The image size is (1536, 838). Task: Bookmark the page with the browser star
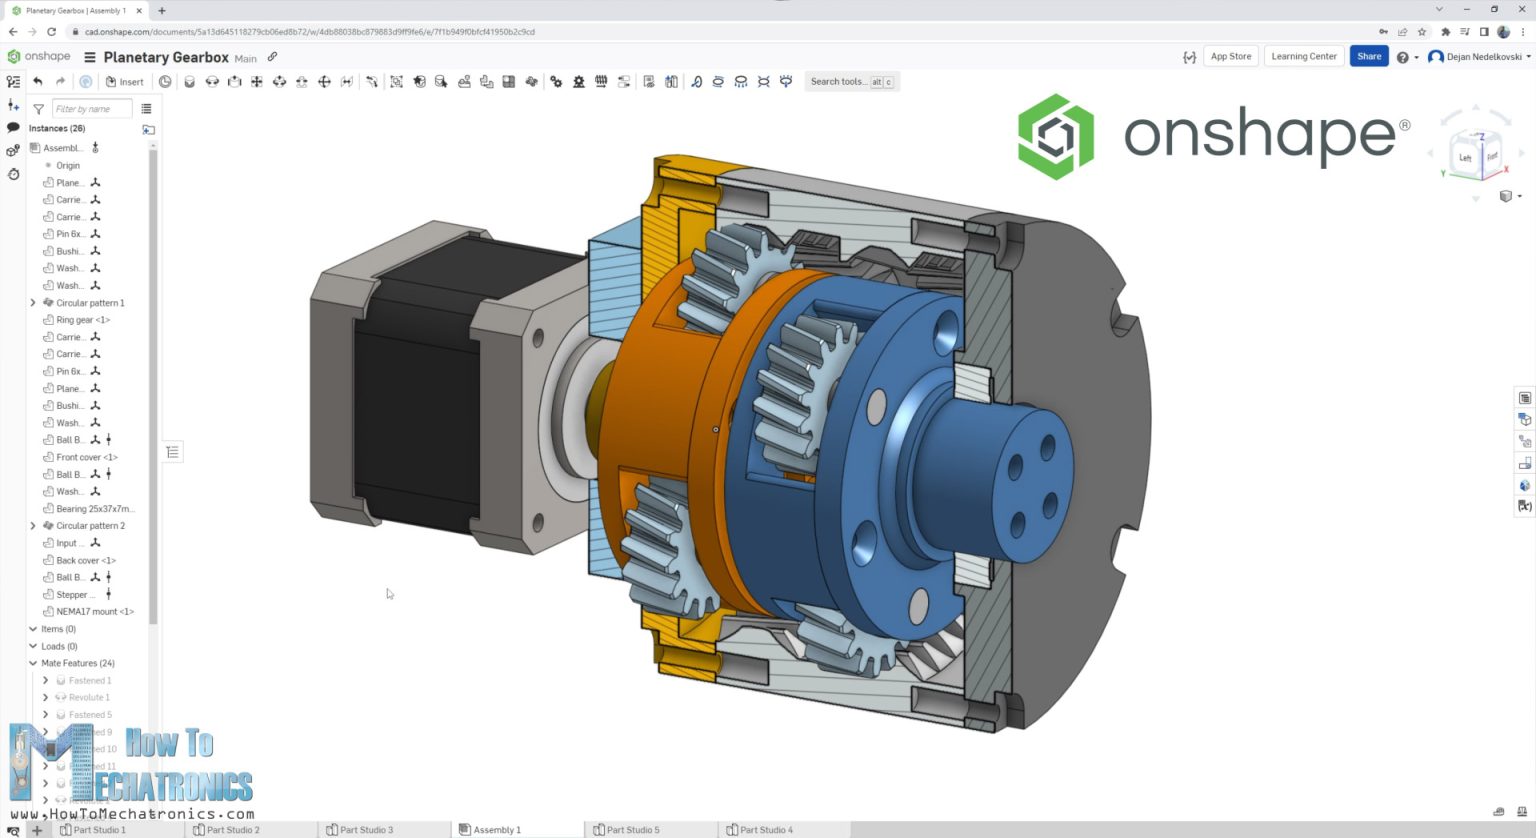coord(1421,31)
